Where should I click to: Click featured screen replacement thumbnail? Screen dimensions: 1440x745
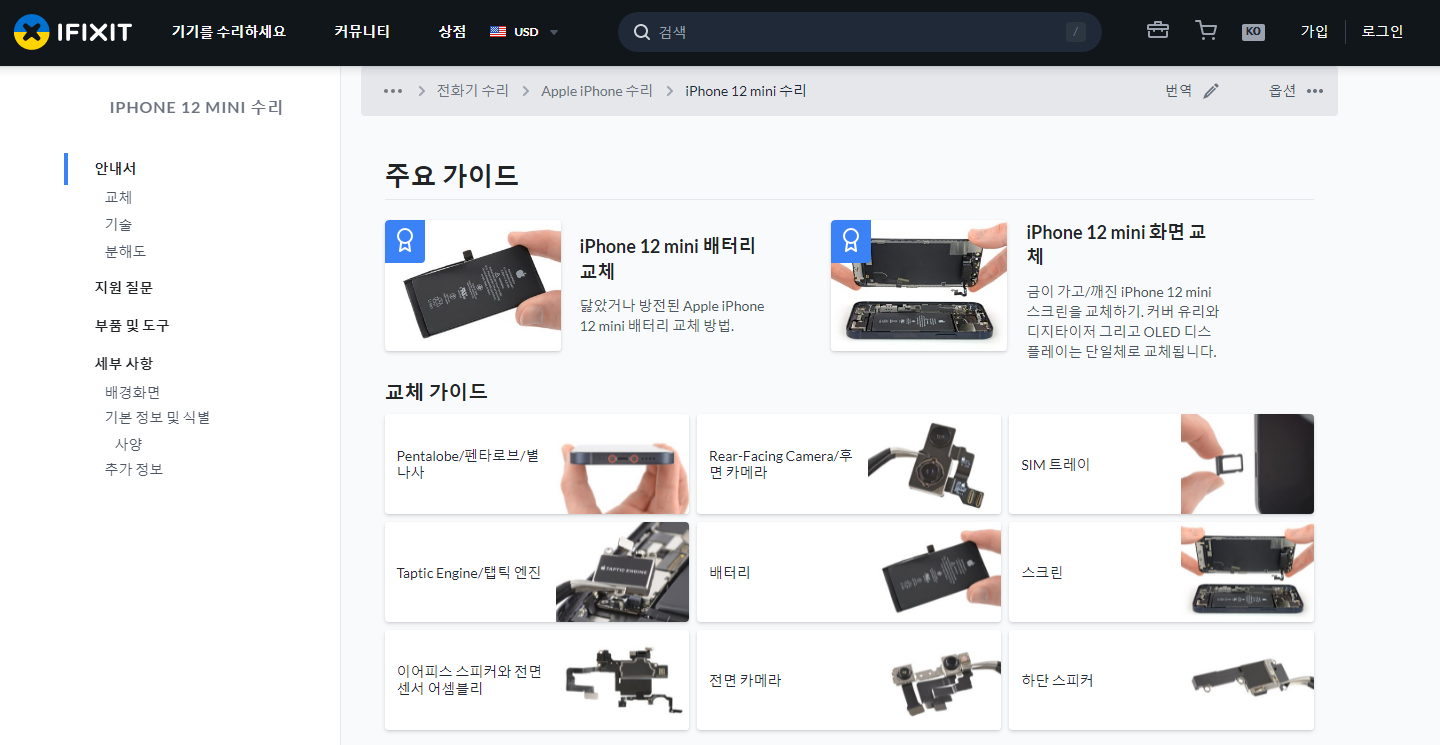[919, 286]
